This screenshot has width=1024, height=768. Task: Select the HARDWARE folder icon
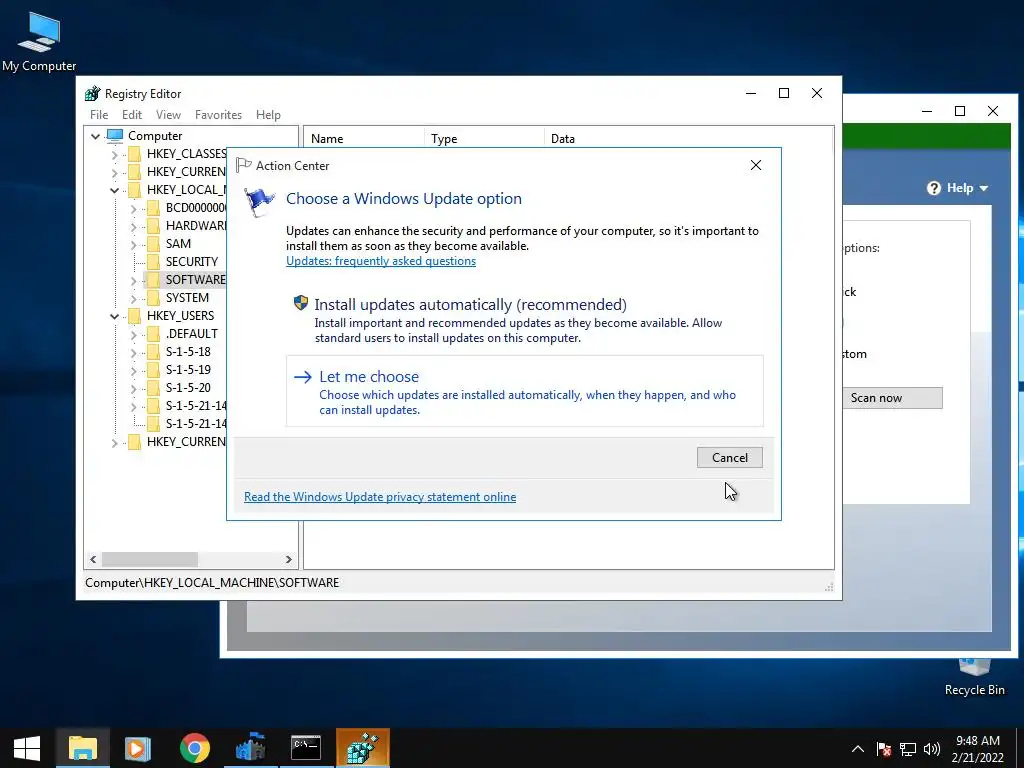(x=153, y=226)
